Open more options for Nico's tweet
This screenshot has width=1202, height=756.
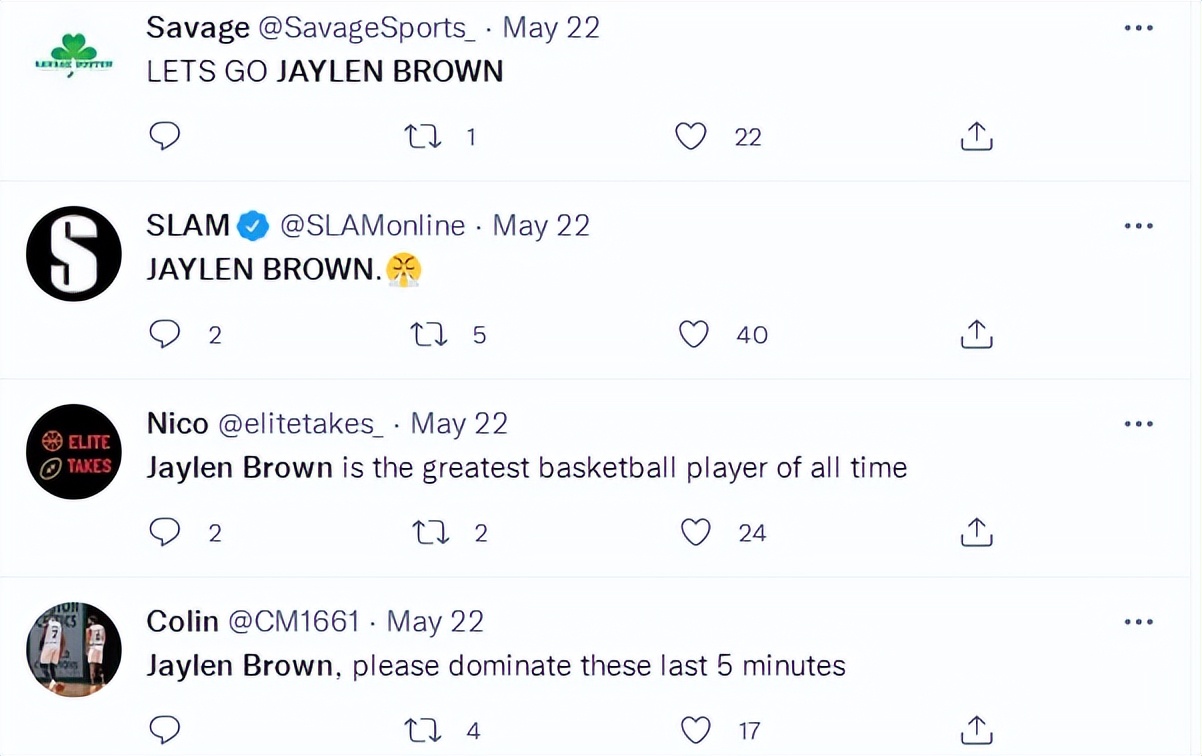(1138, 424)
